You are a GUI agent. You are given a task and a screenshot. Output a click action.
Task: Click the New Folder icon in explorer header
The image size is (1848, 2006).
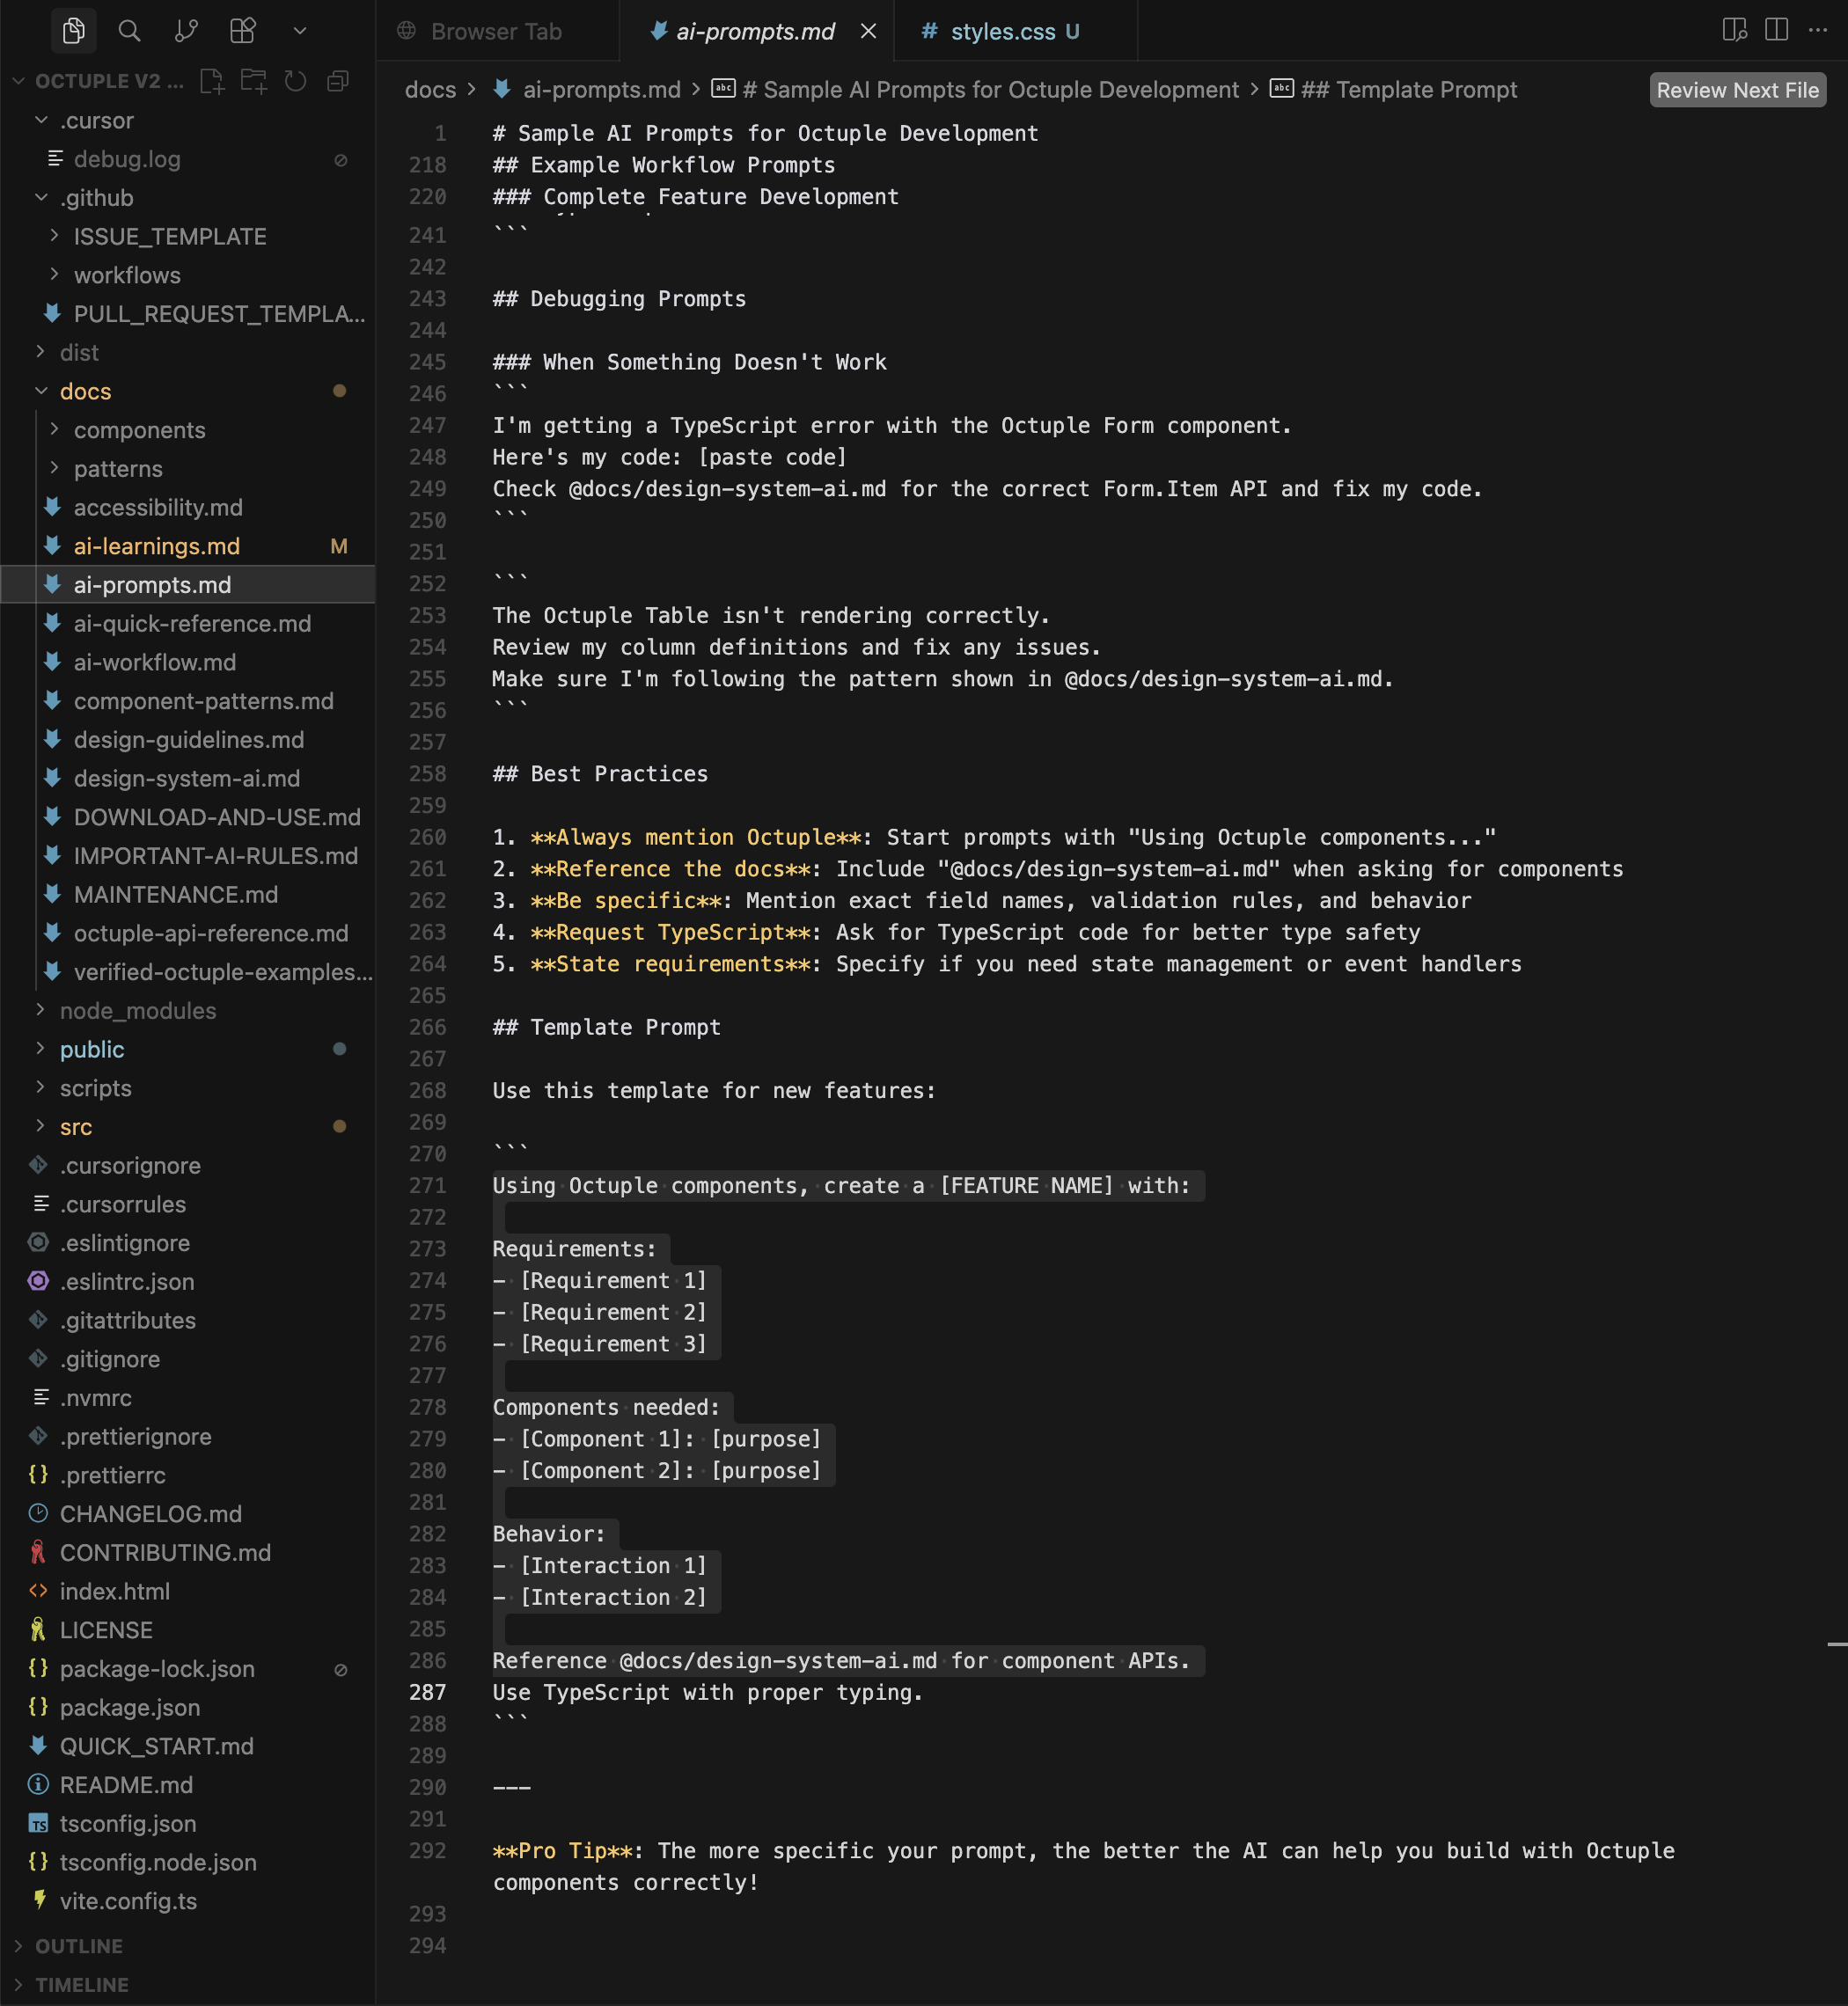[253, 81]
